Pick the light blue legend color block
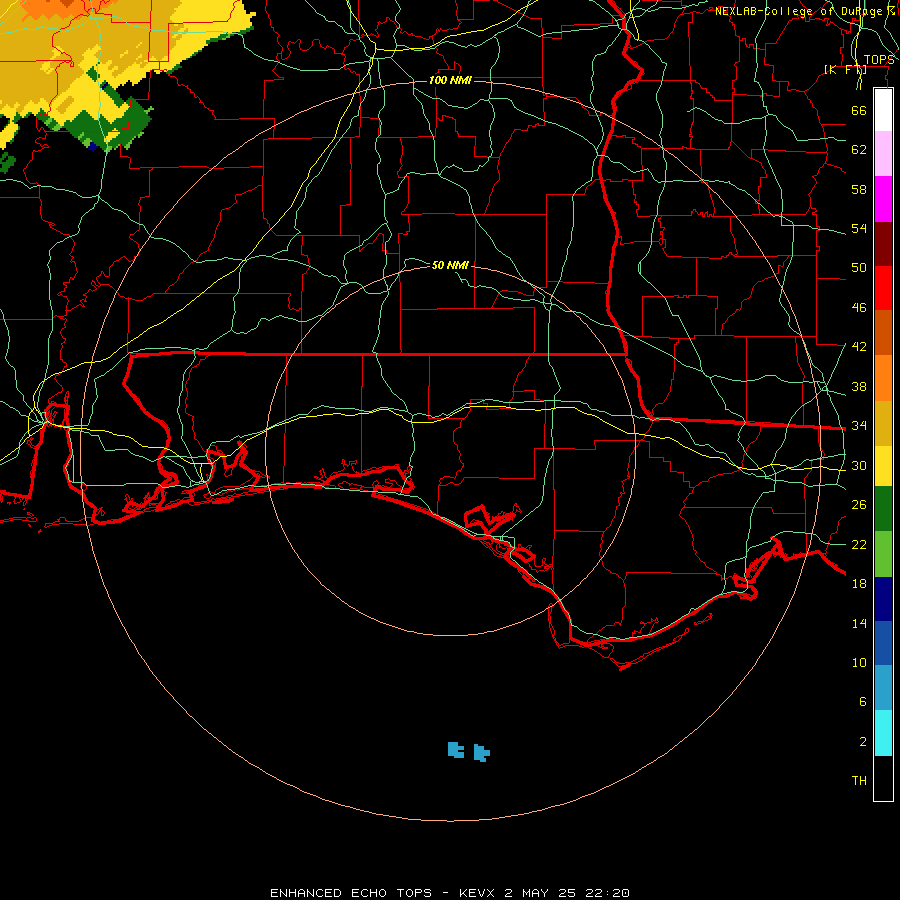900x900 pixels. pyautogui.click(x=883, y=688)
